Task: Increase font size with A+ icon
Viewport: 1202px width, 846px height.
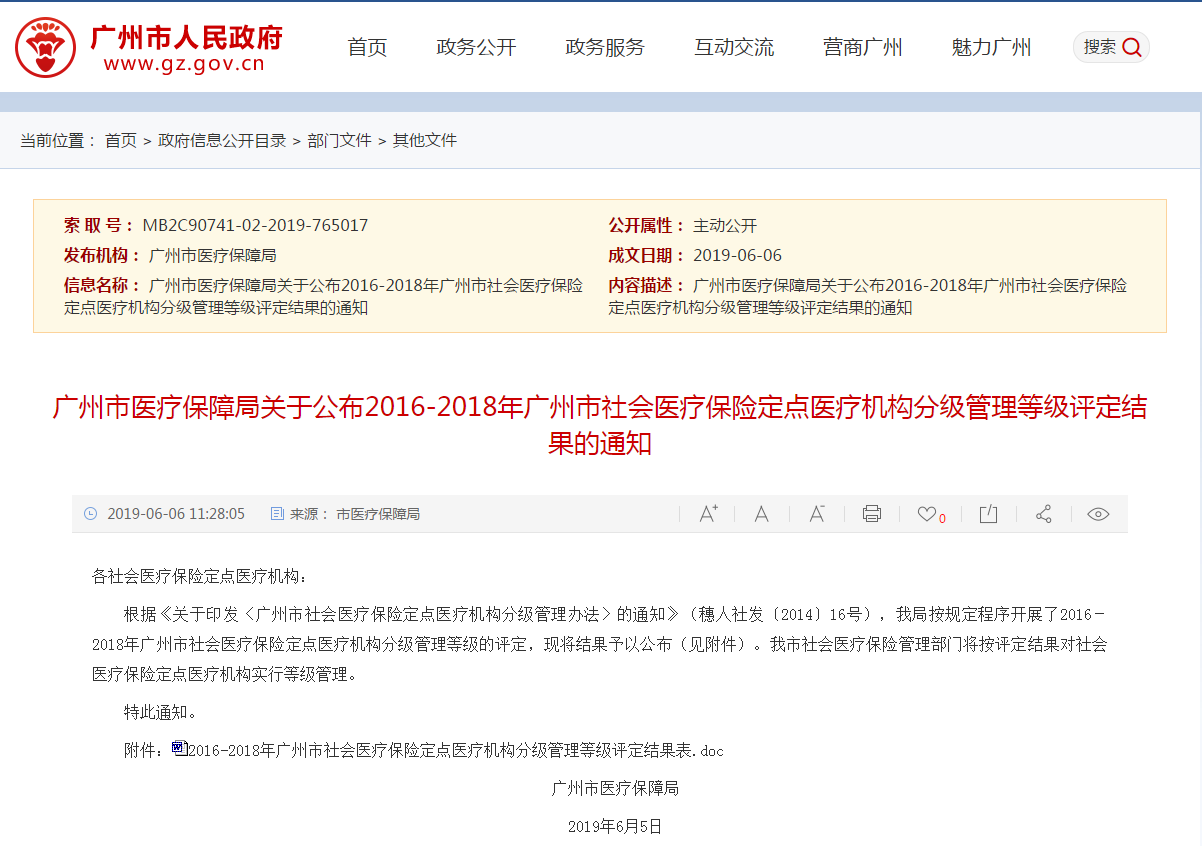Action: [708, 514]
